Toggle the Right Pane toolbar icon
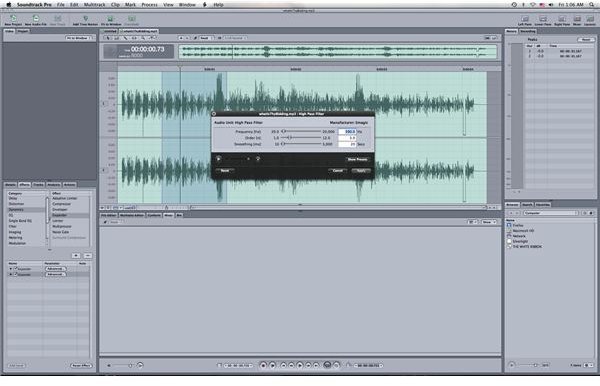Viewport: 600px width, 386px height. click(x=562, y=19)
